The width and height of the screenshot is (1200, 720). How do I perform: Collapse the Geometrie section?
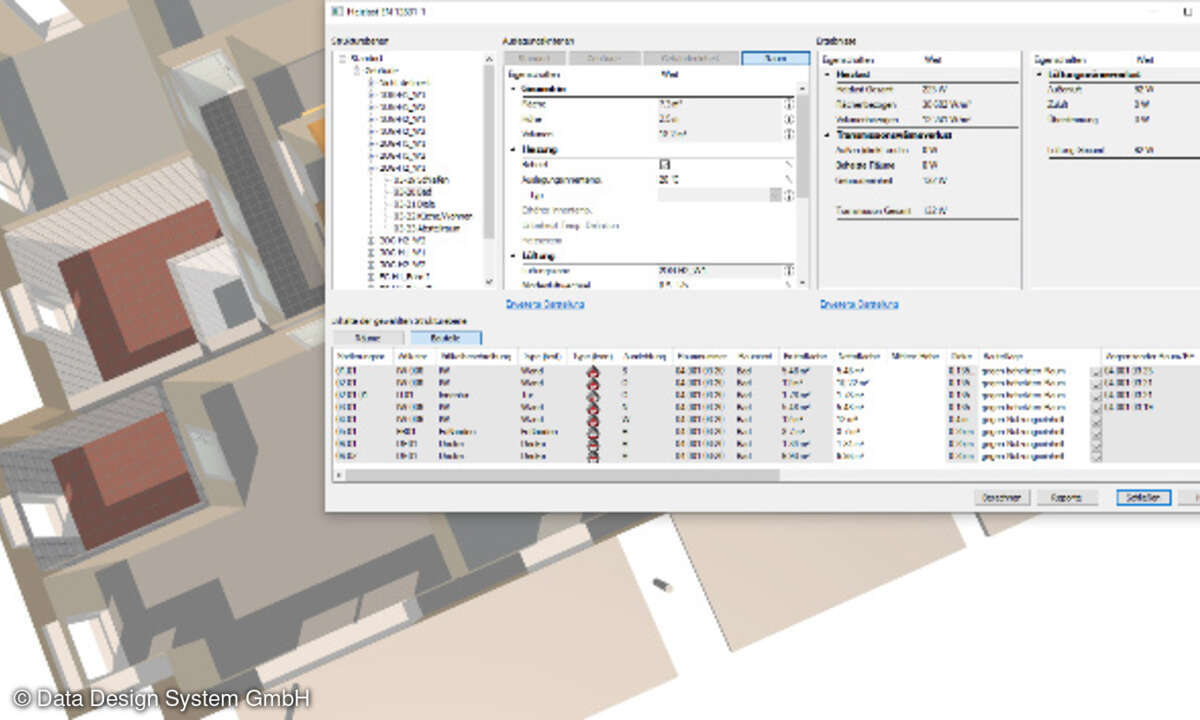click(513, 89)
